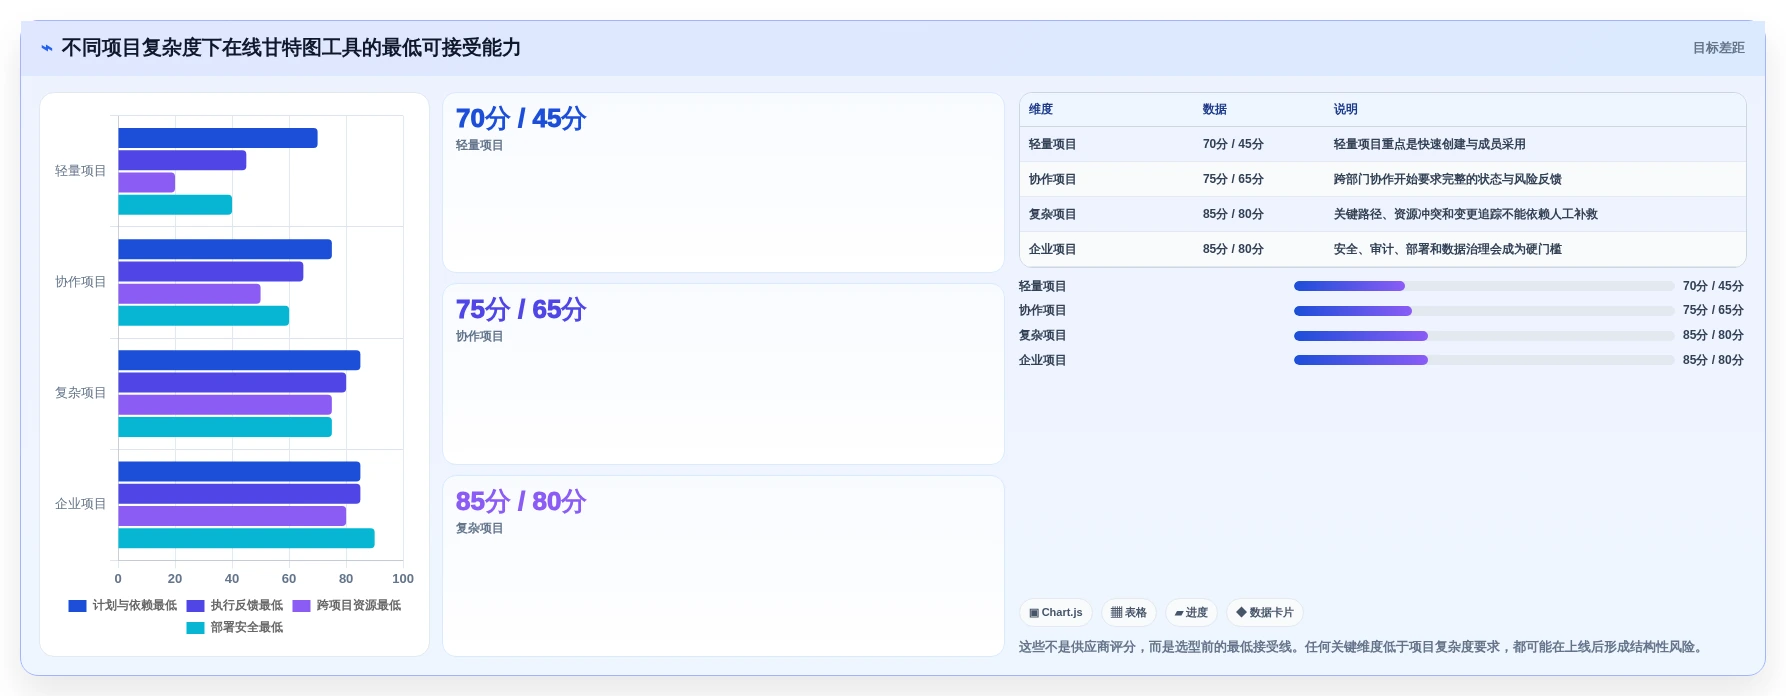Select the 70分 / 45分 轻量项目 card
The image size is (1786, 696).
tap(723, 182)
